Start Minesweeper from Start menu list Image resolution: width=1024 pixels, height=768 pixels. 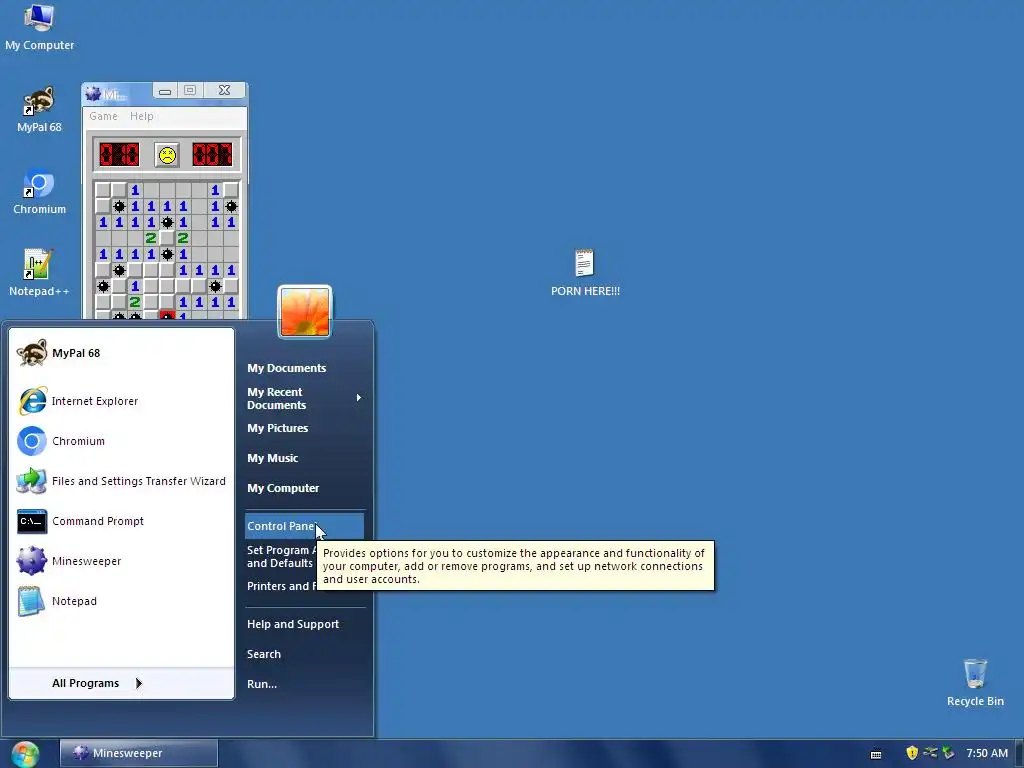point(121,561)
